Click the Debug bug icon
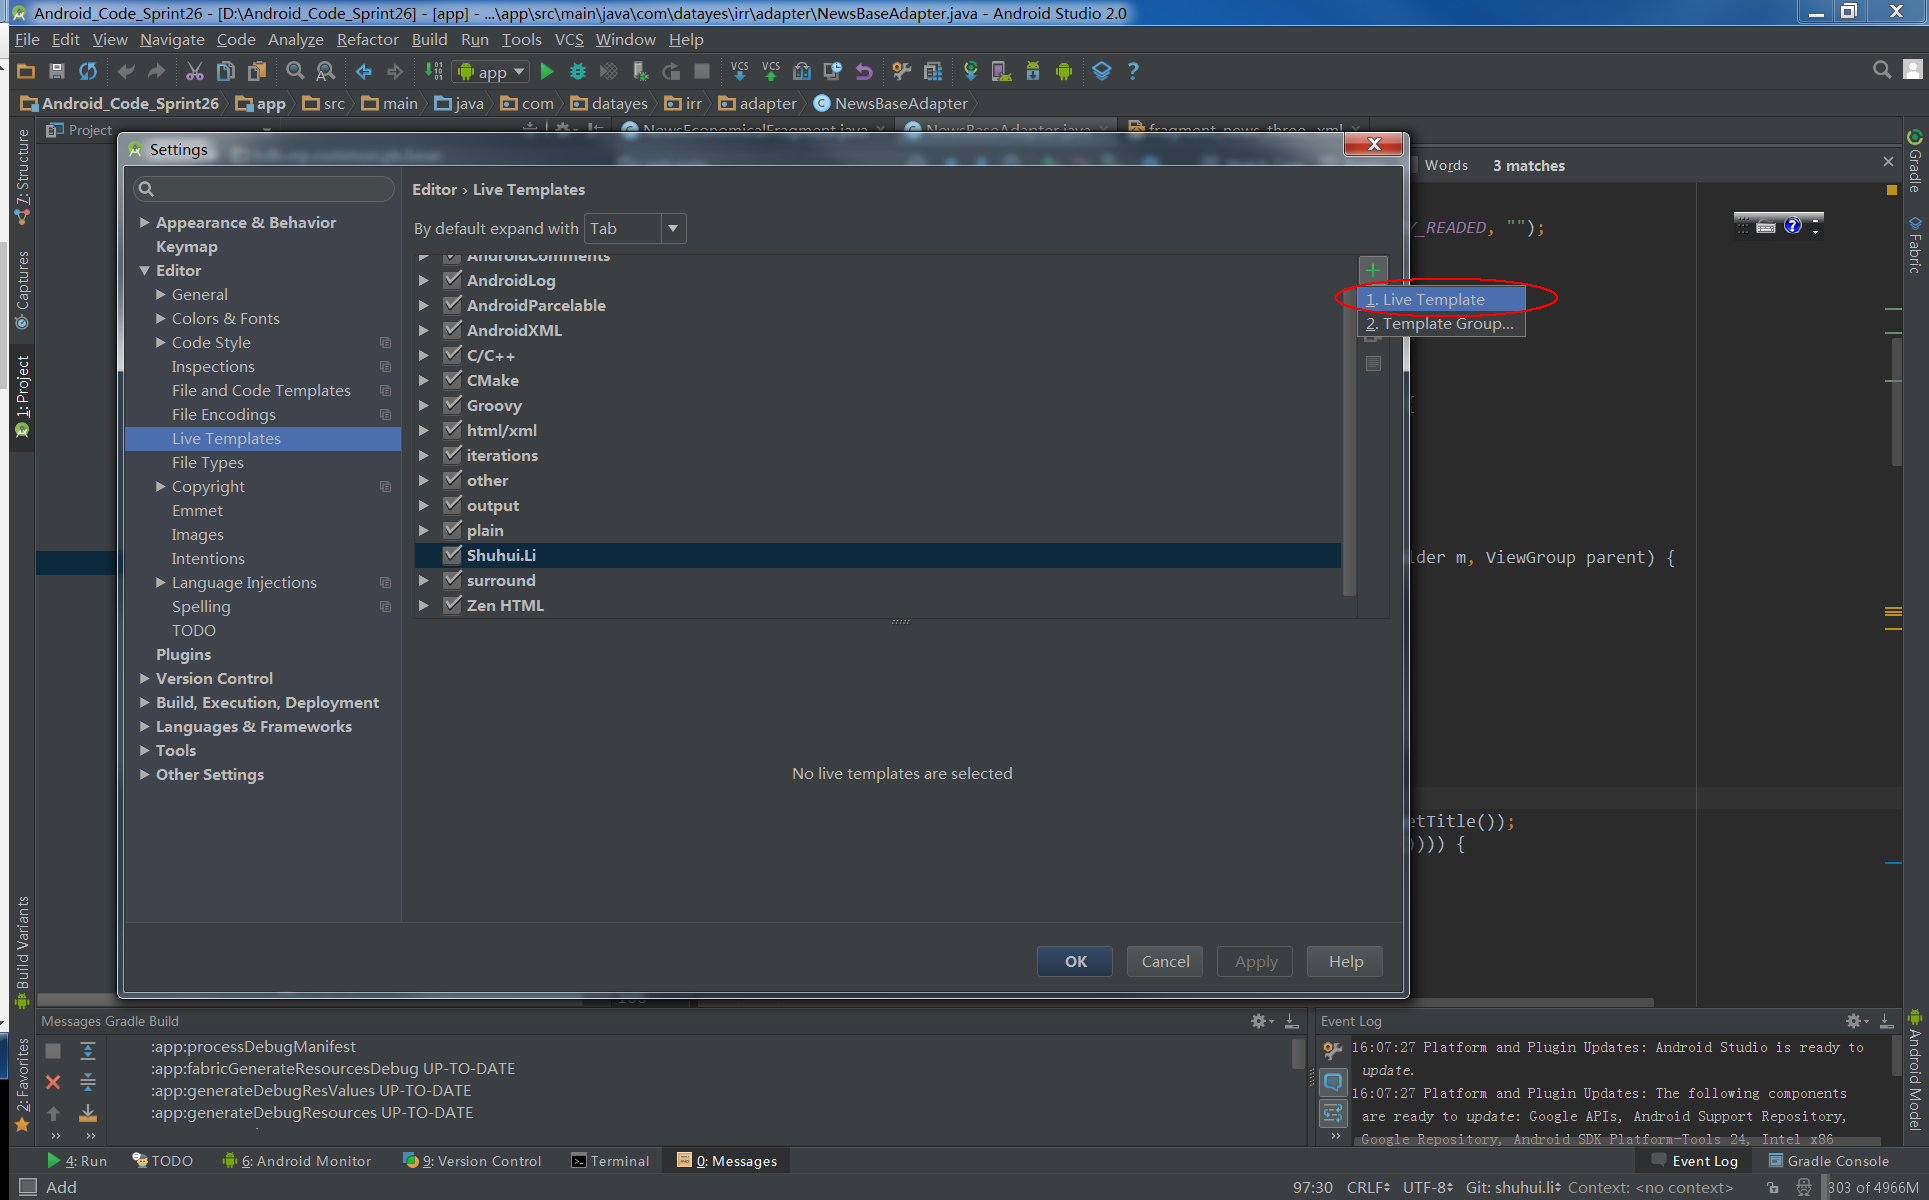This screenshot has height=1200, width=1929. coord(578,71)
